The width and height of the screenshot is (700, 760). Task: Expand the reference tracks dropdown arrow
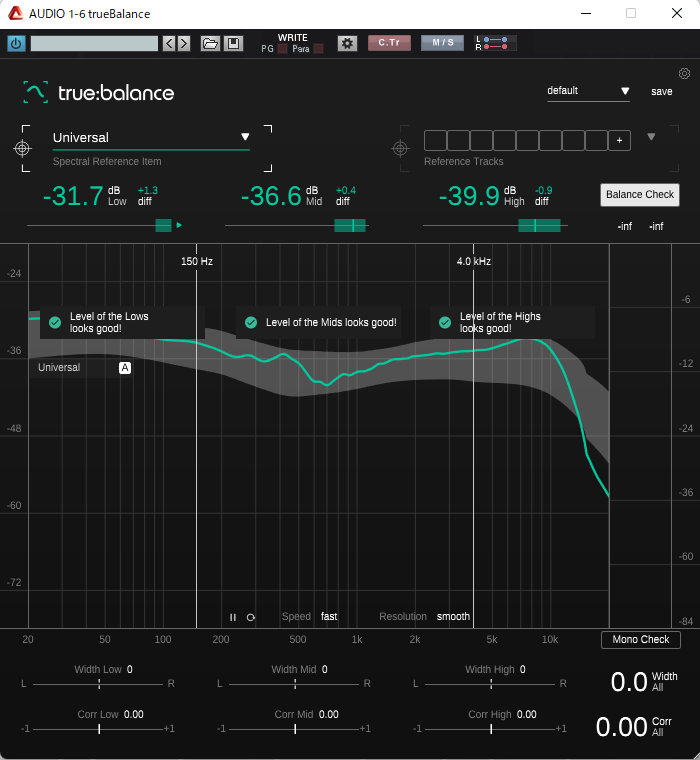coord(651,137)
